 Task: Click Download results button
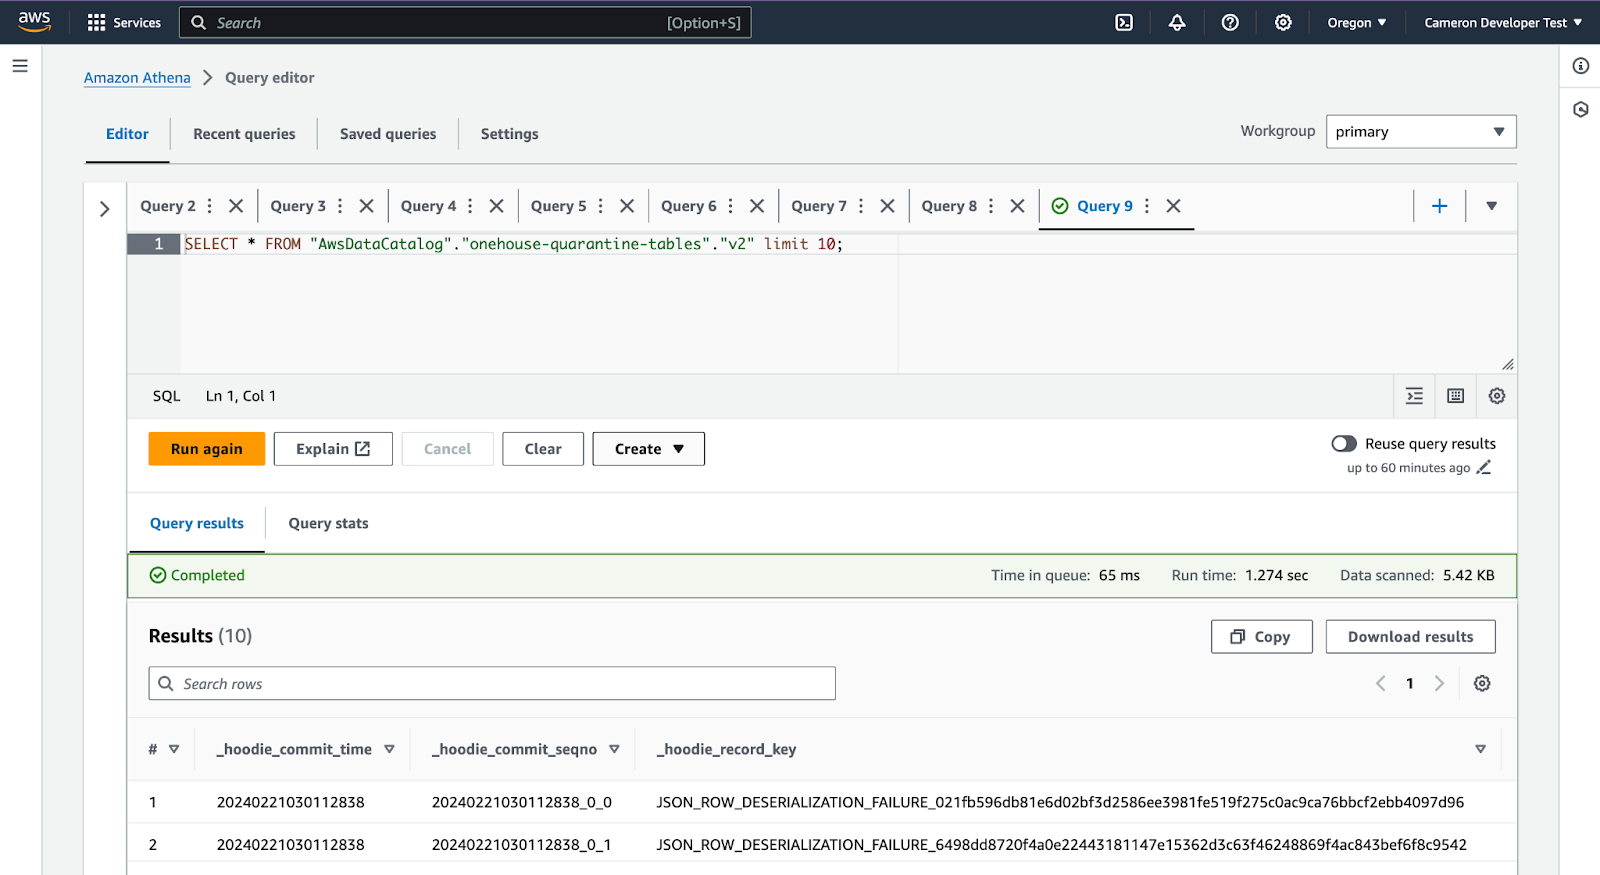(1411, 637)
